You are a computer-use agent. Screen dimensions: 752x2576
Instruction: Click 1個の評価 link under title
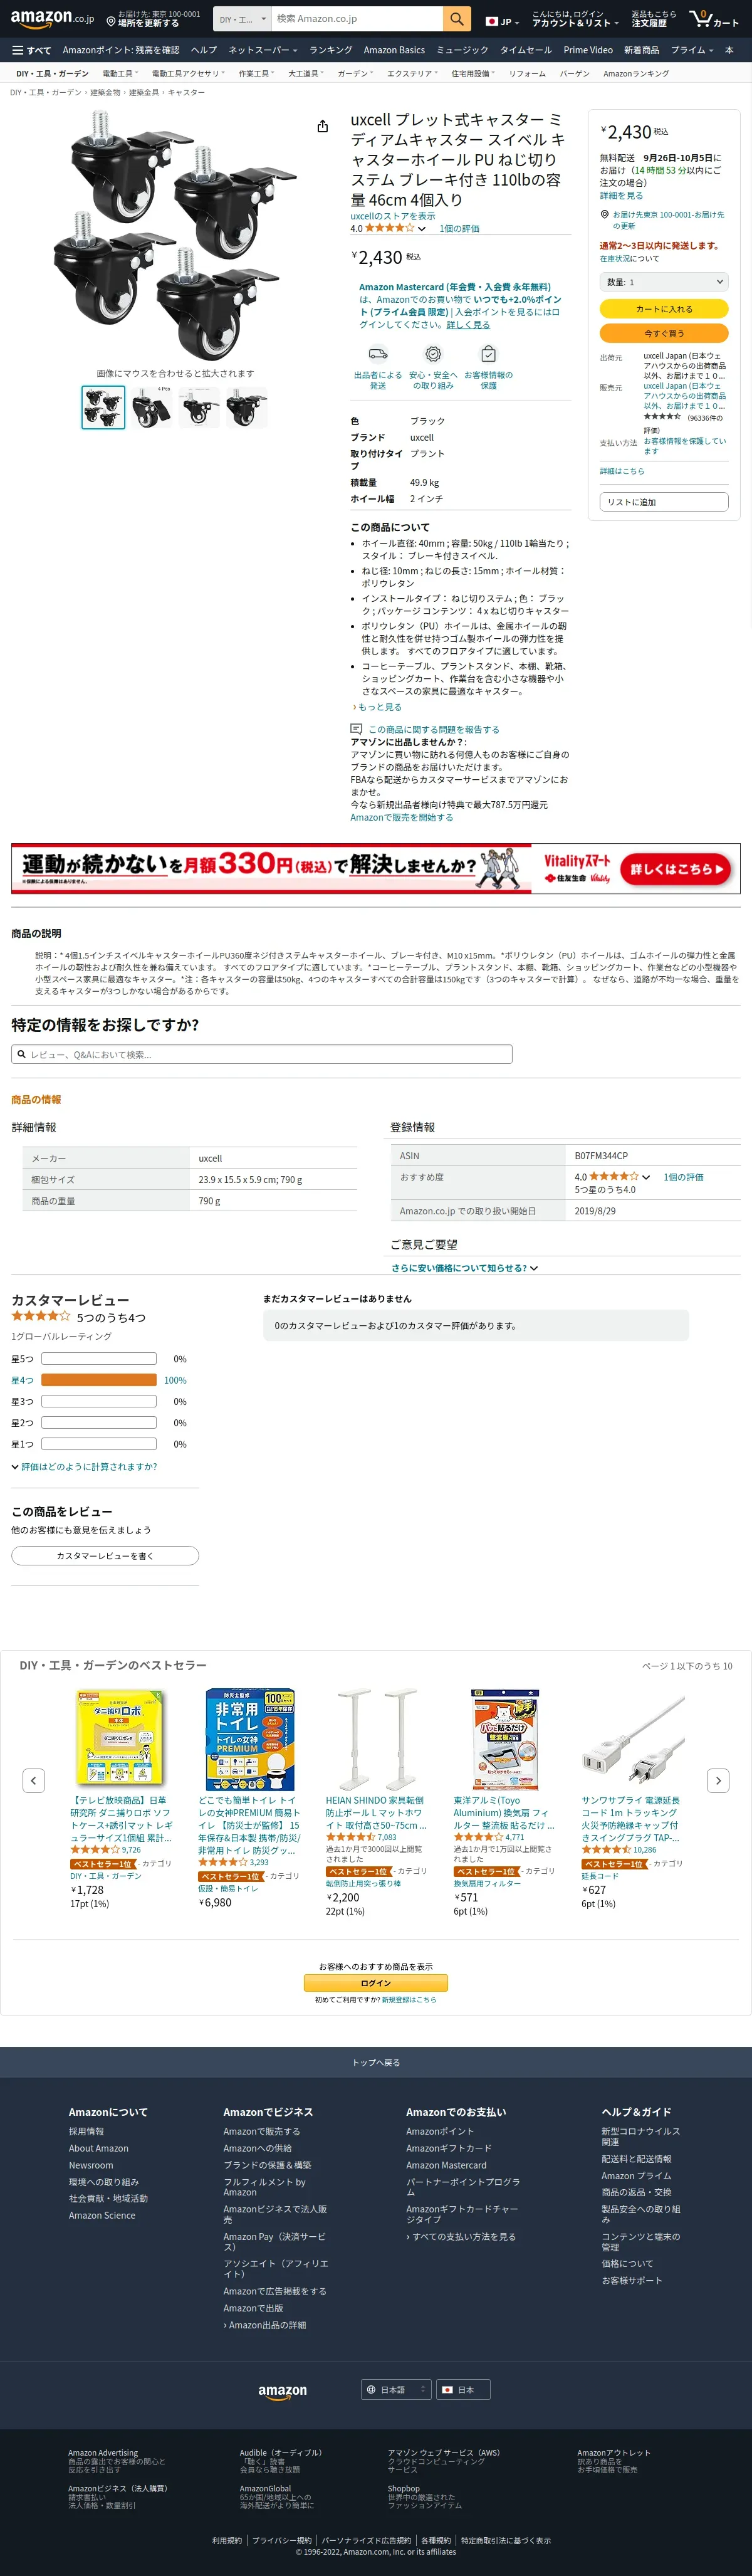pyautogui.click(x=459, y=228)
